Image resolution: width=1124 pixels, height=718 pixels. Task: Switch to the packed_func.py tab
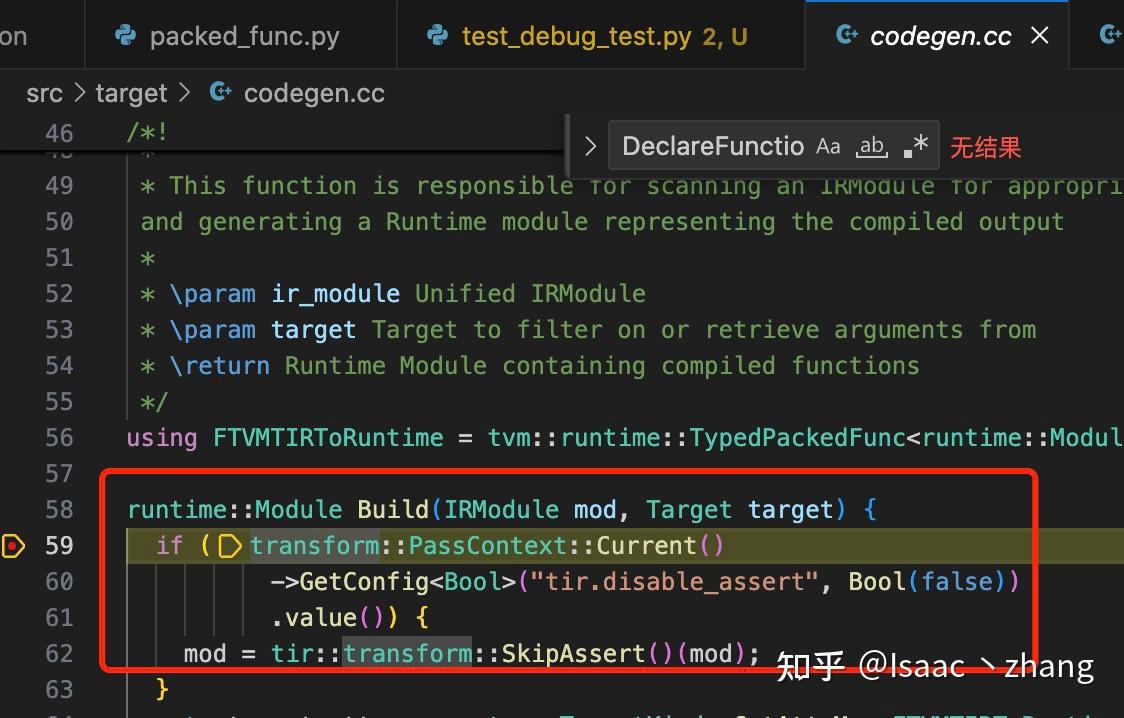(x=245, y=35)
